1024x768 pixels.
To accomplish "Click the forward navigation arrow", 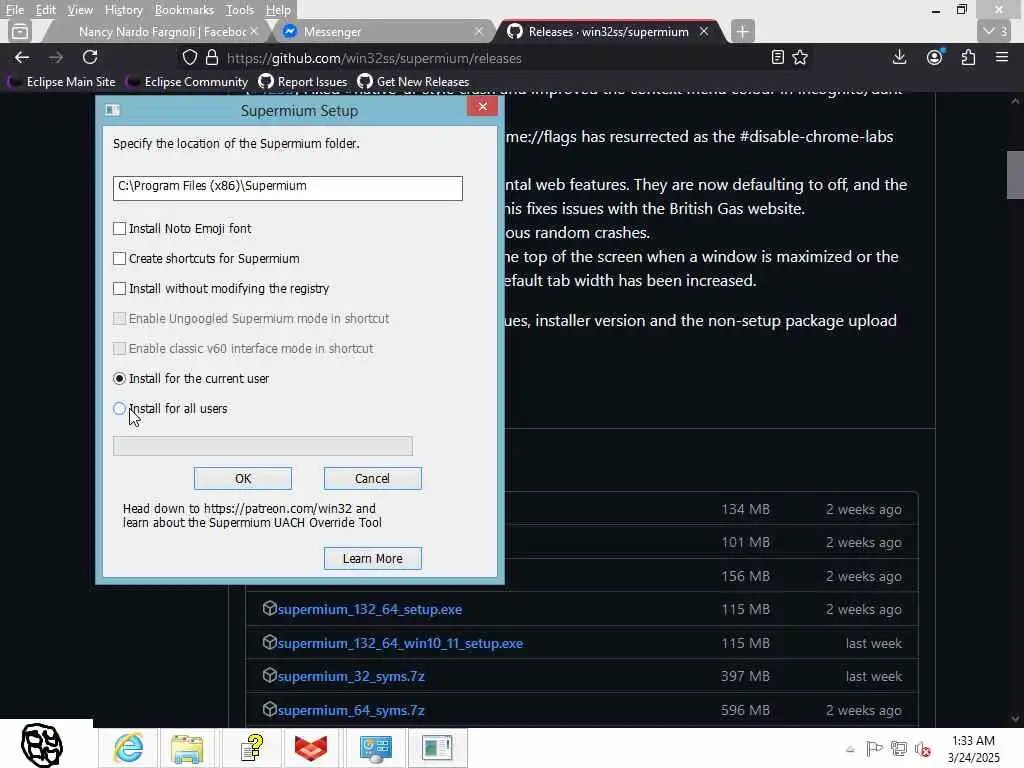I will coord(56,57).
